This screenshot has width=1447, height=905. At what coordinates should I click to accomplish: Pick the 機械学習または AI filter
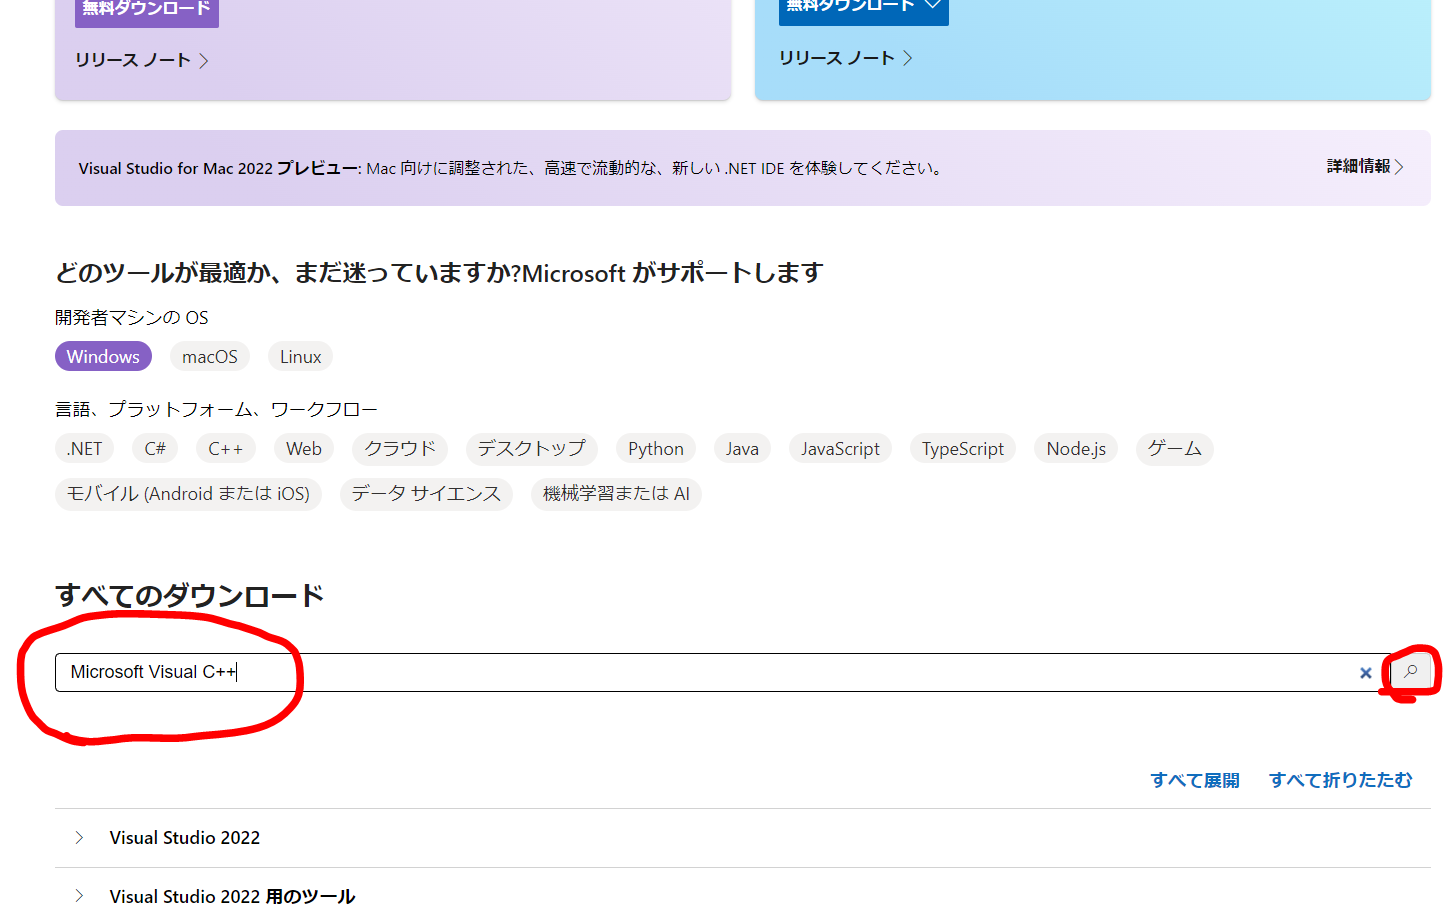point(616,494)
